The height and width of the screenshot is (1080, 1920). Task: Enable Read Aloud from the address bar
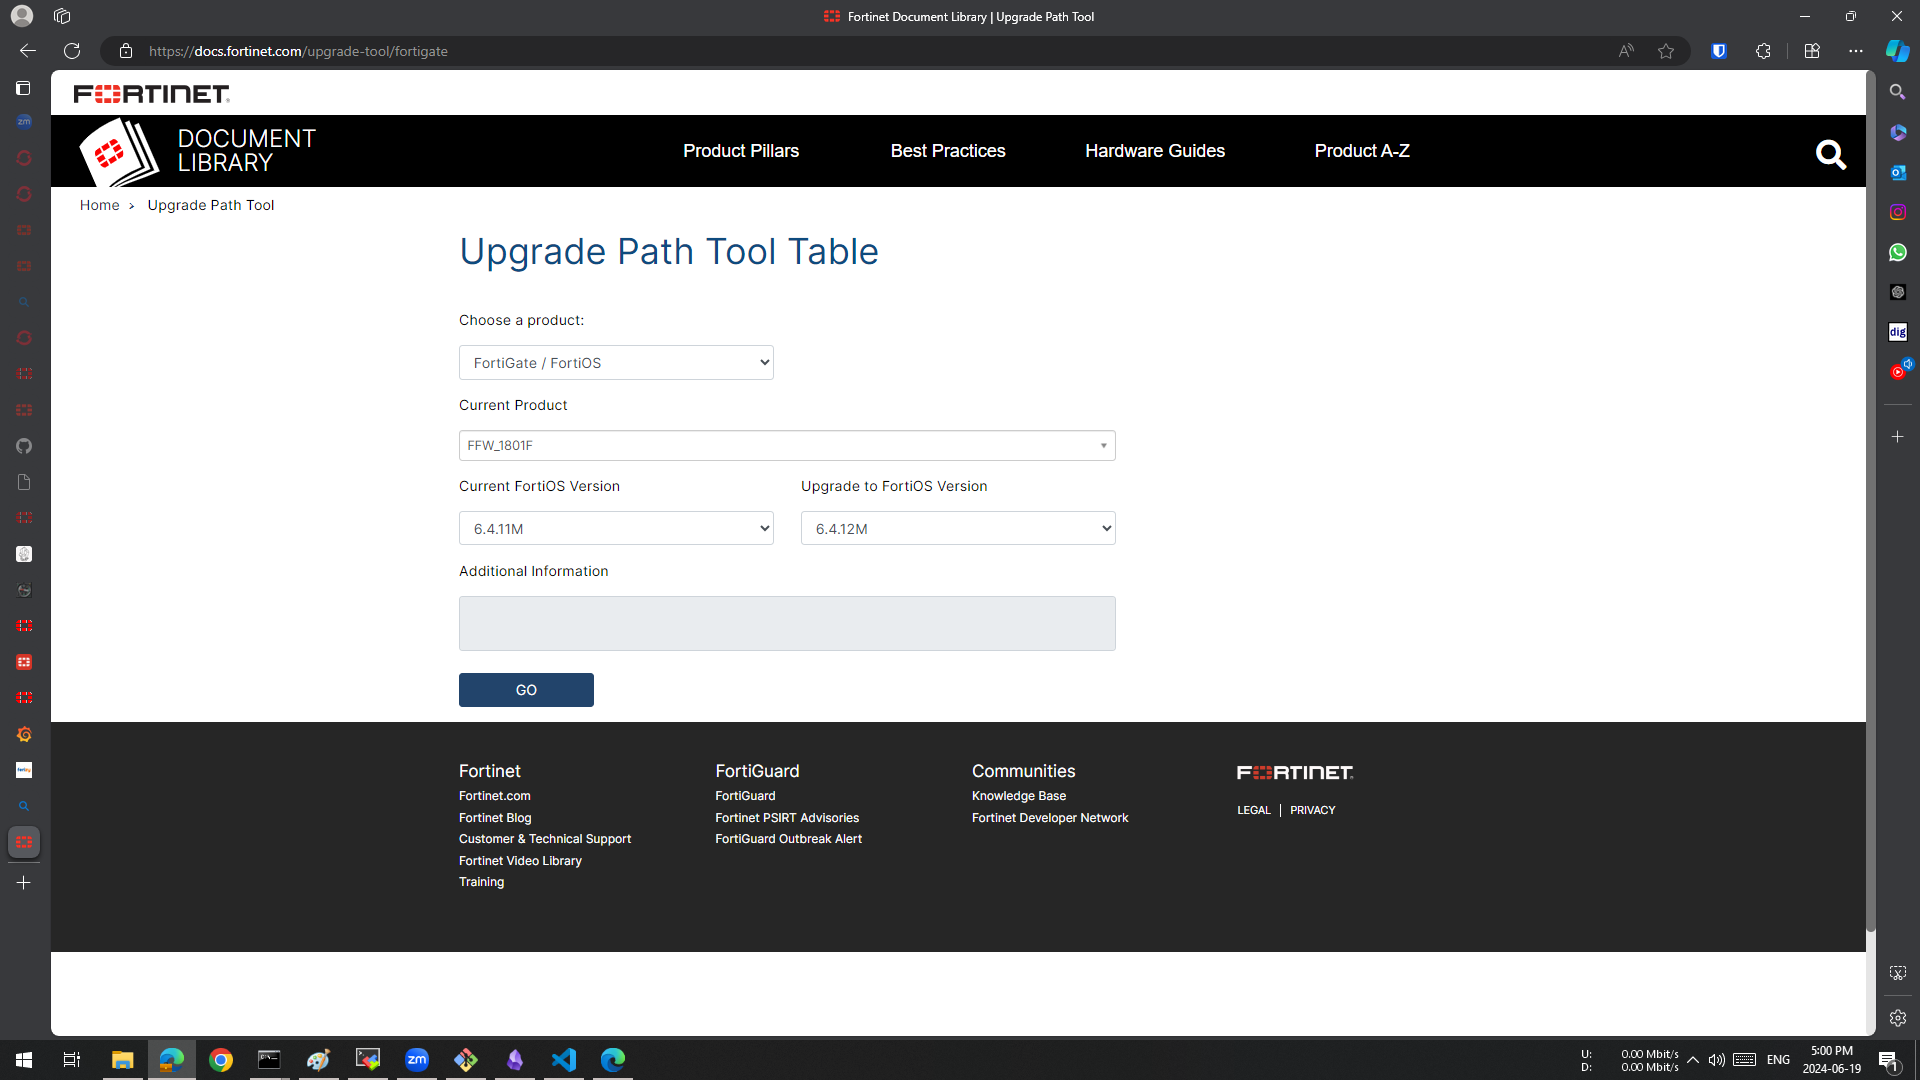pyautogui.click(x=1626, y=51)
